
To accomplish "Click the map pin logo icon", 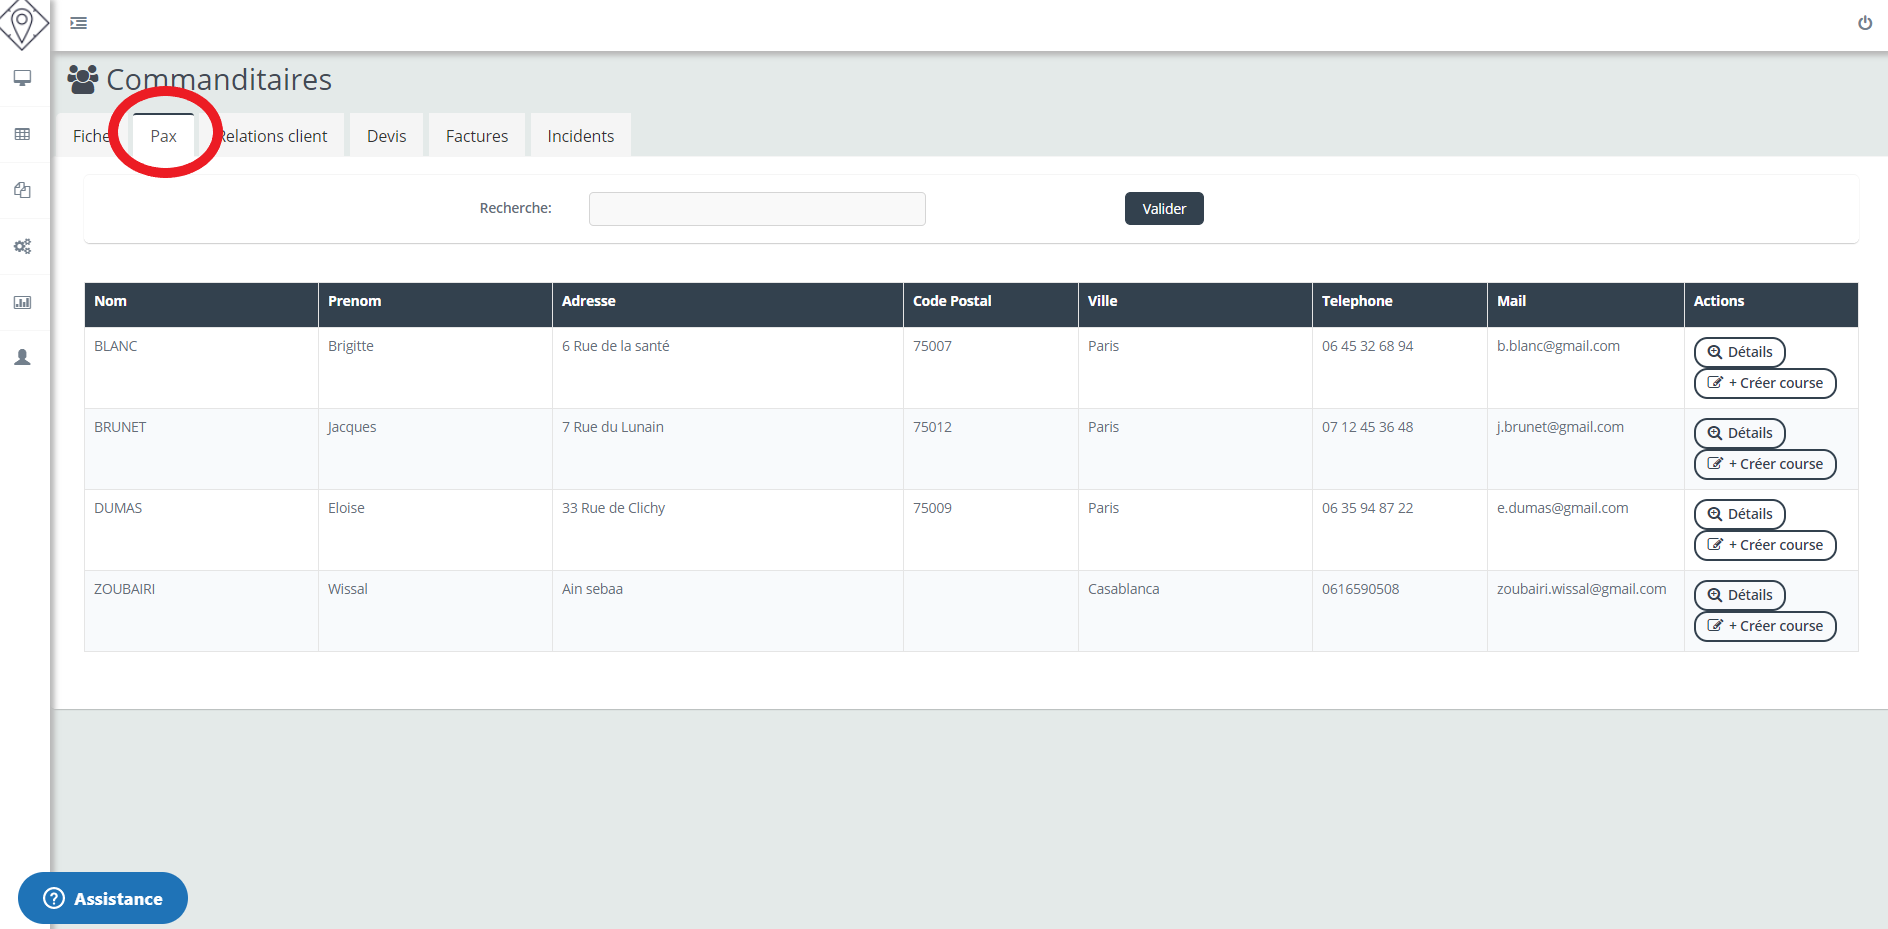I will pyautogui.click(x=22, y=24).
